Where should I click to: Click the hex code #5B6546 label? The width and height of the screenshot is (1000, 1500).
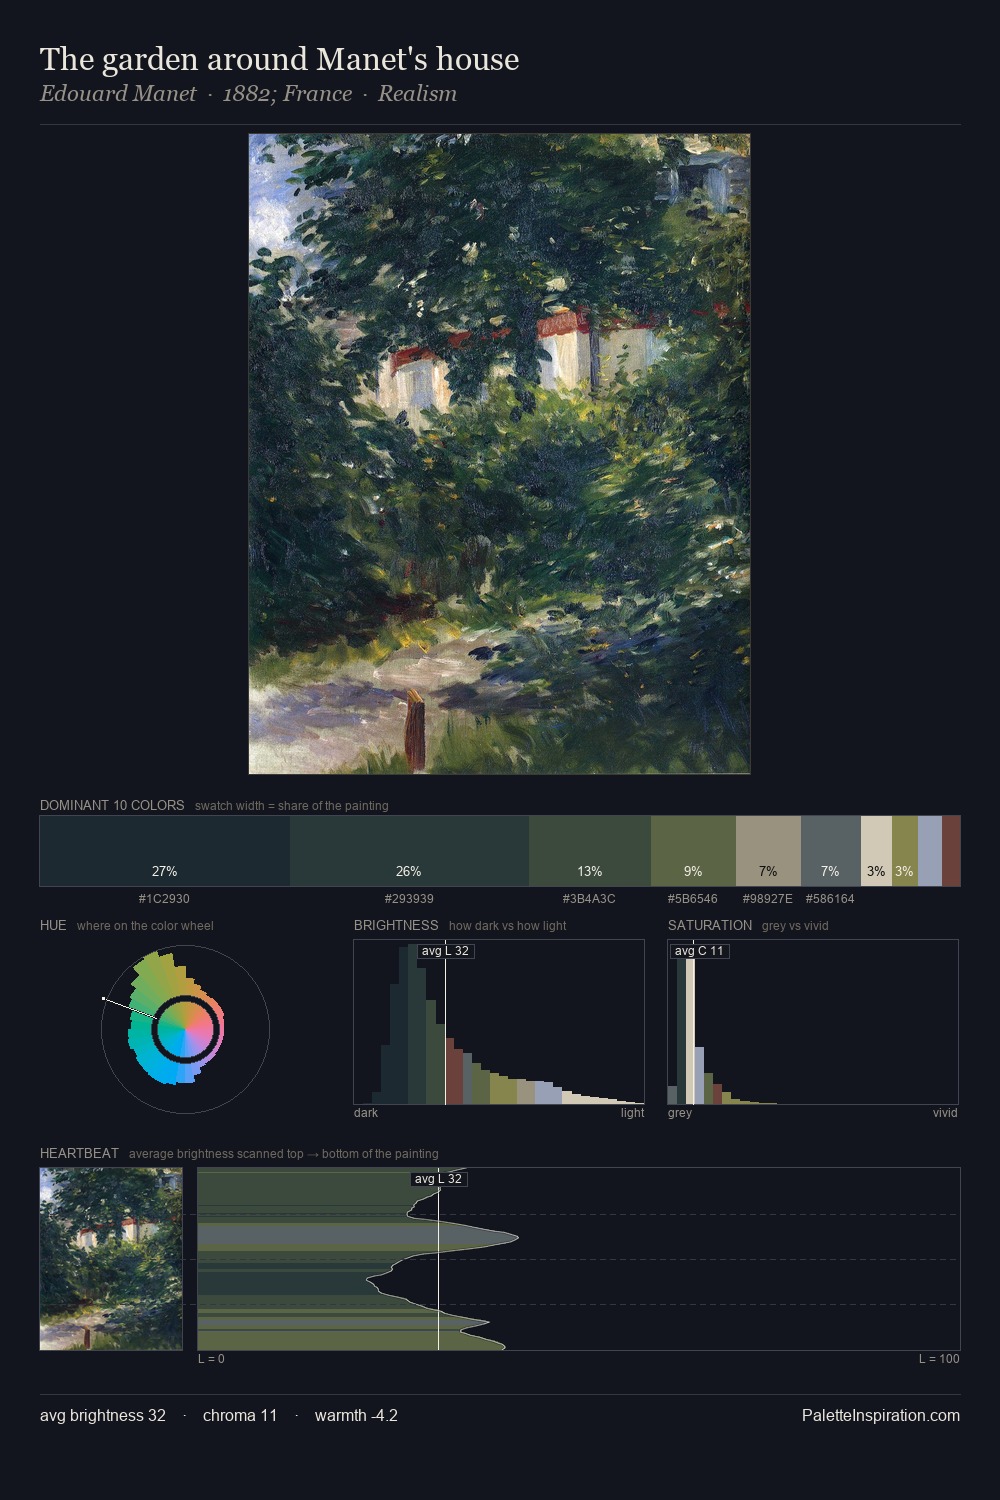tap(692, 899)
